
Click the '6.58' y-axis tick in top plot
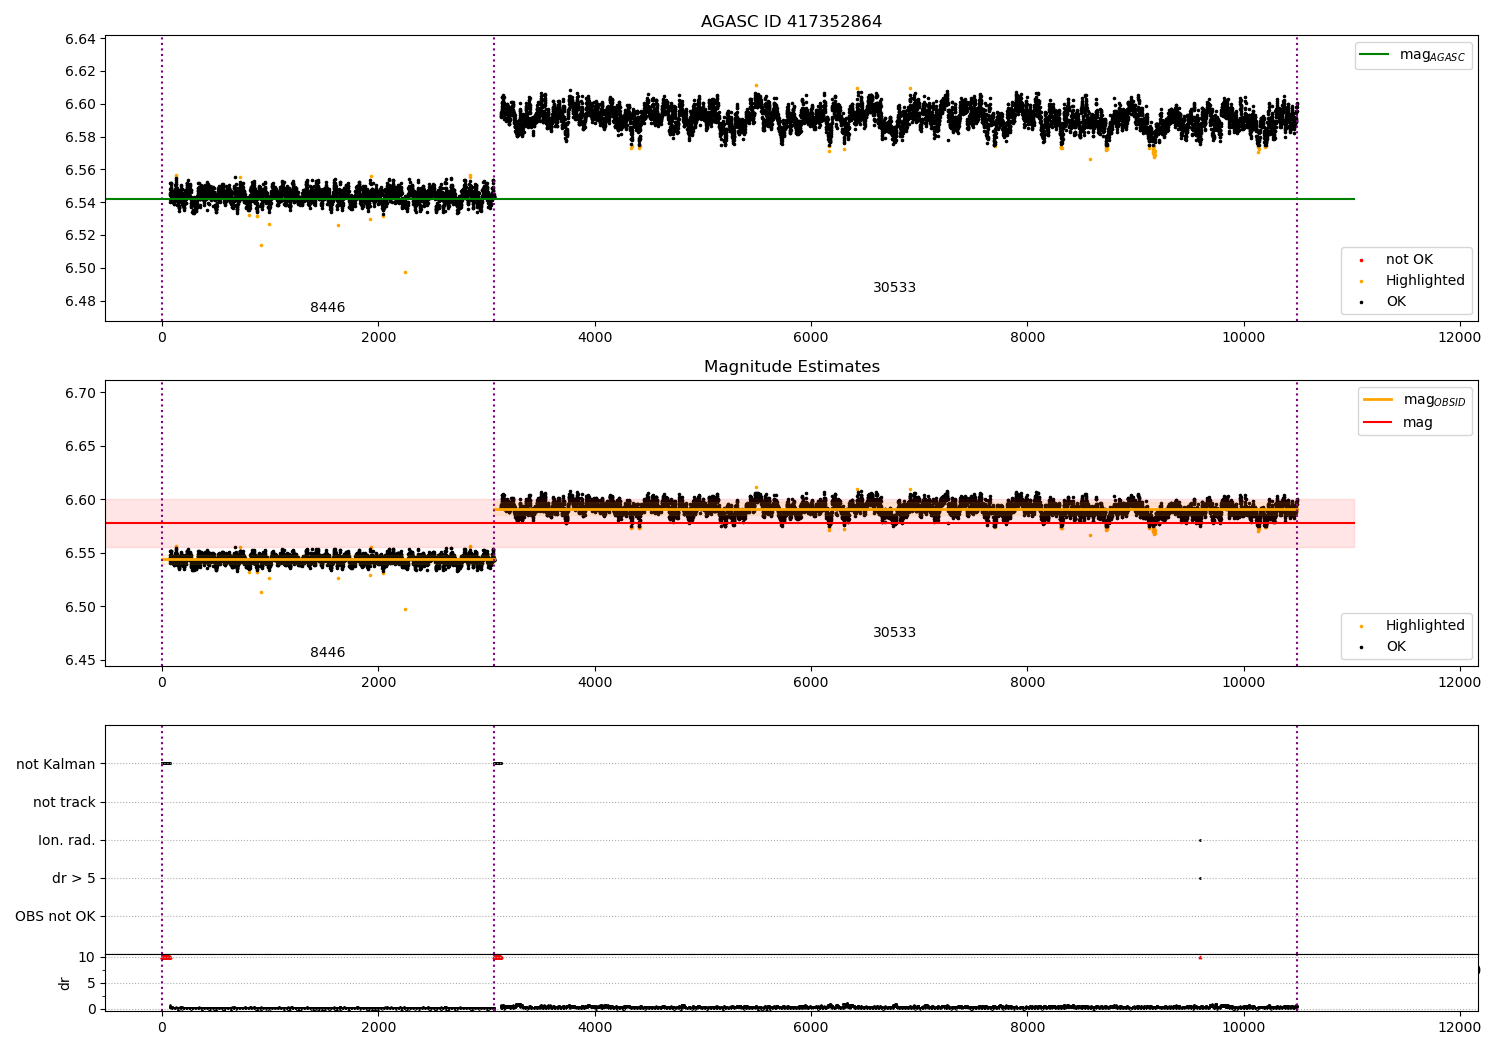80,137
